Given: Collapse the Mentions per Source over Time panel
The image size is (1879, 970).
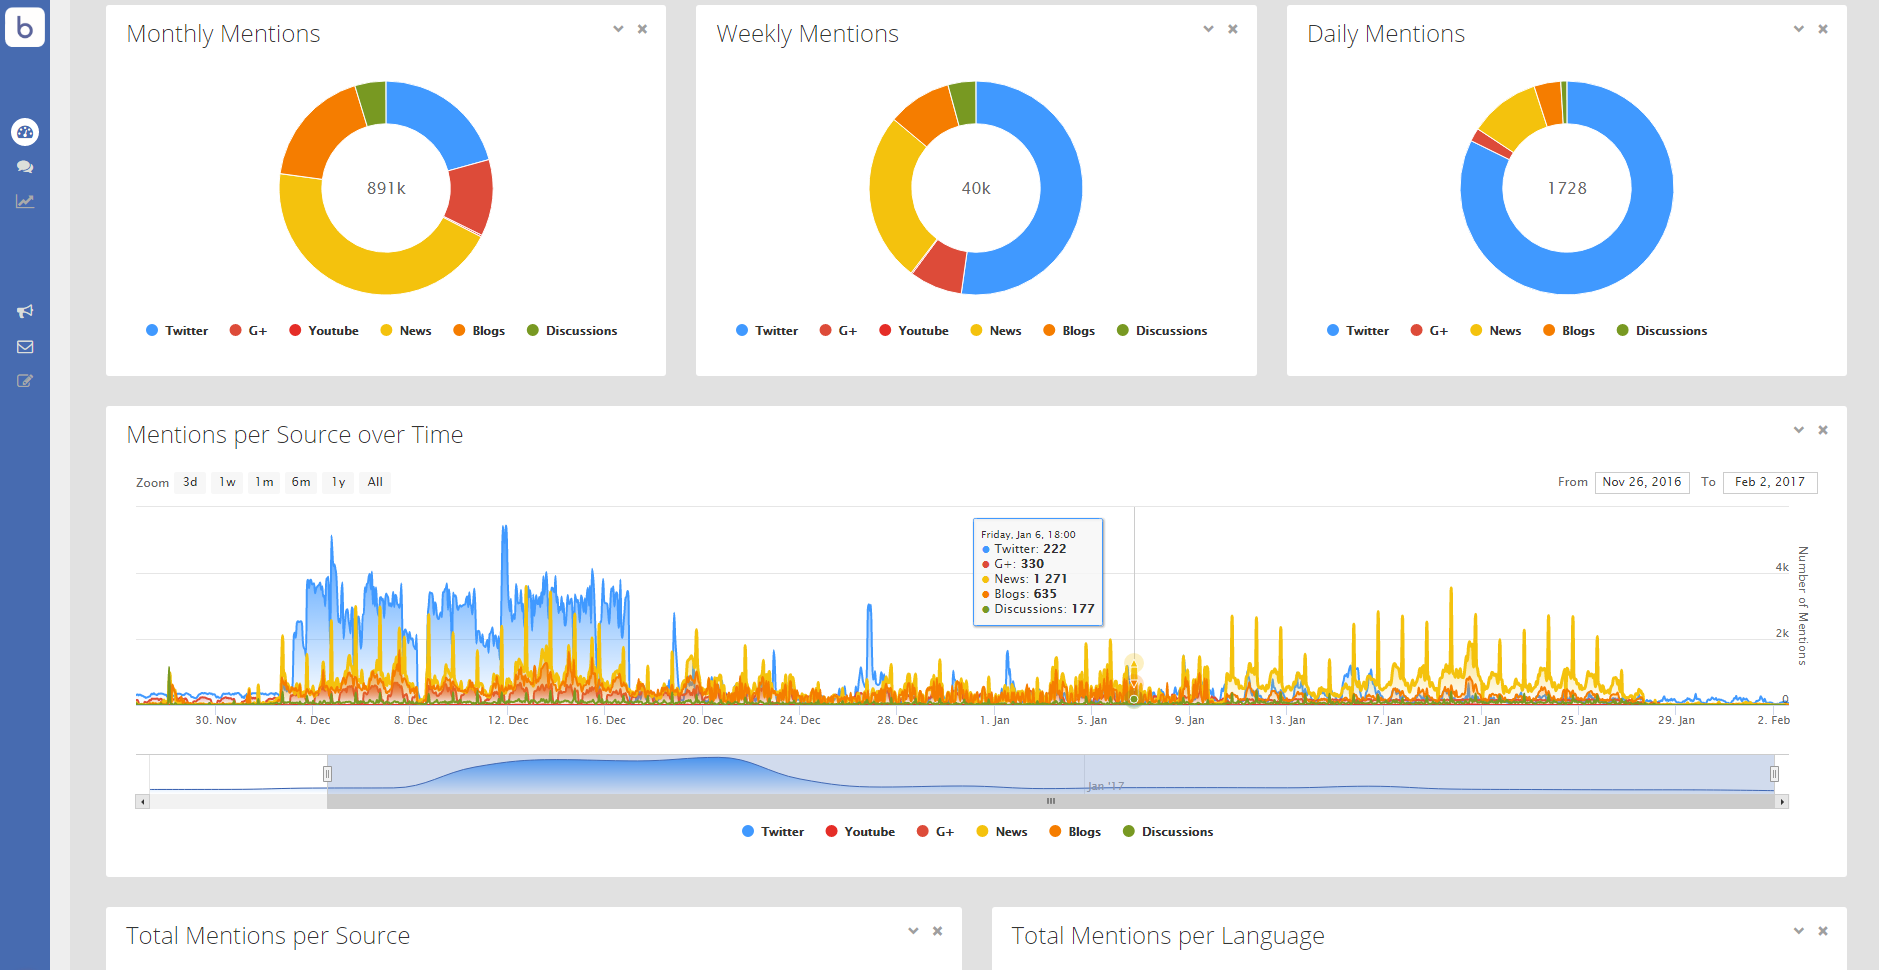Looking at the screenshot, I should 1797,429.
